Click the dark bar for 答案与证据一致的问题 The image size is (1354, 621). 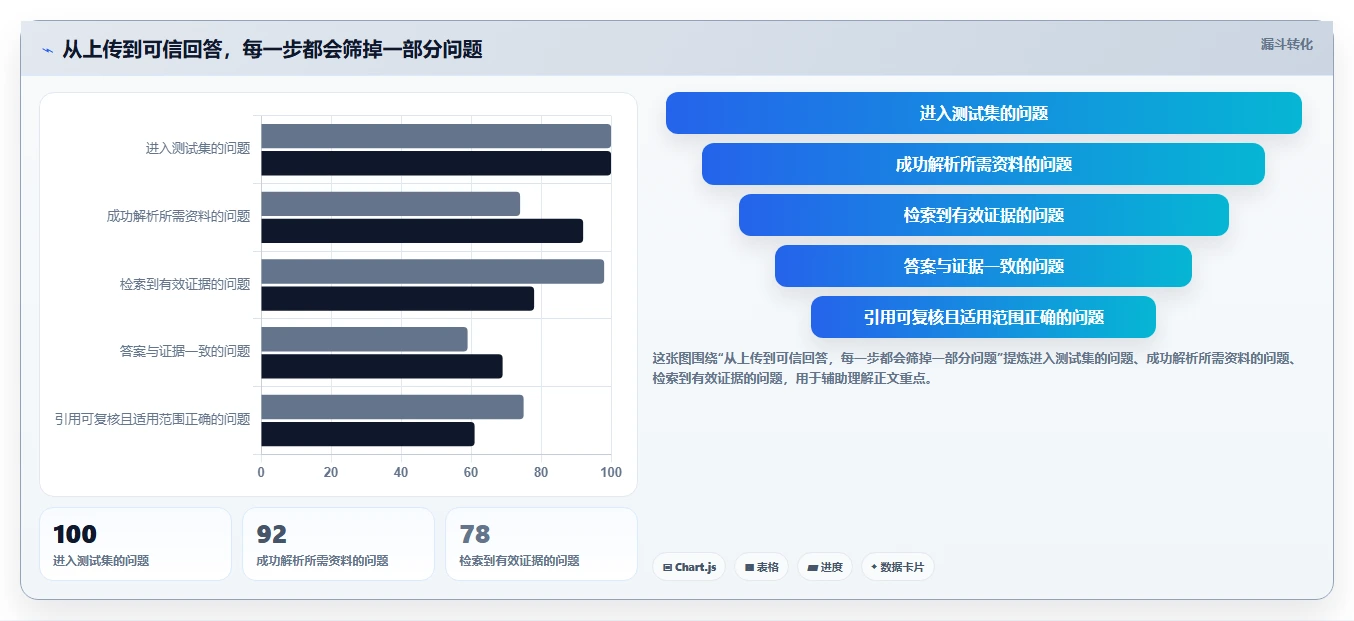(x=382, y=366)
